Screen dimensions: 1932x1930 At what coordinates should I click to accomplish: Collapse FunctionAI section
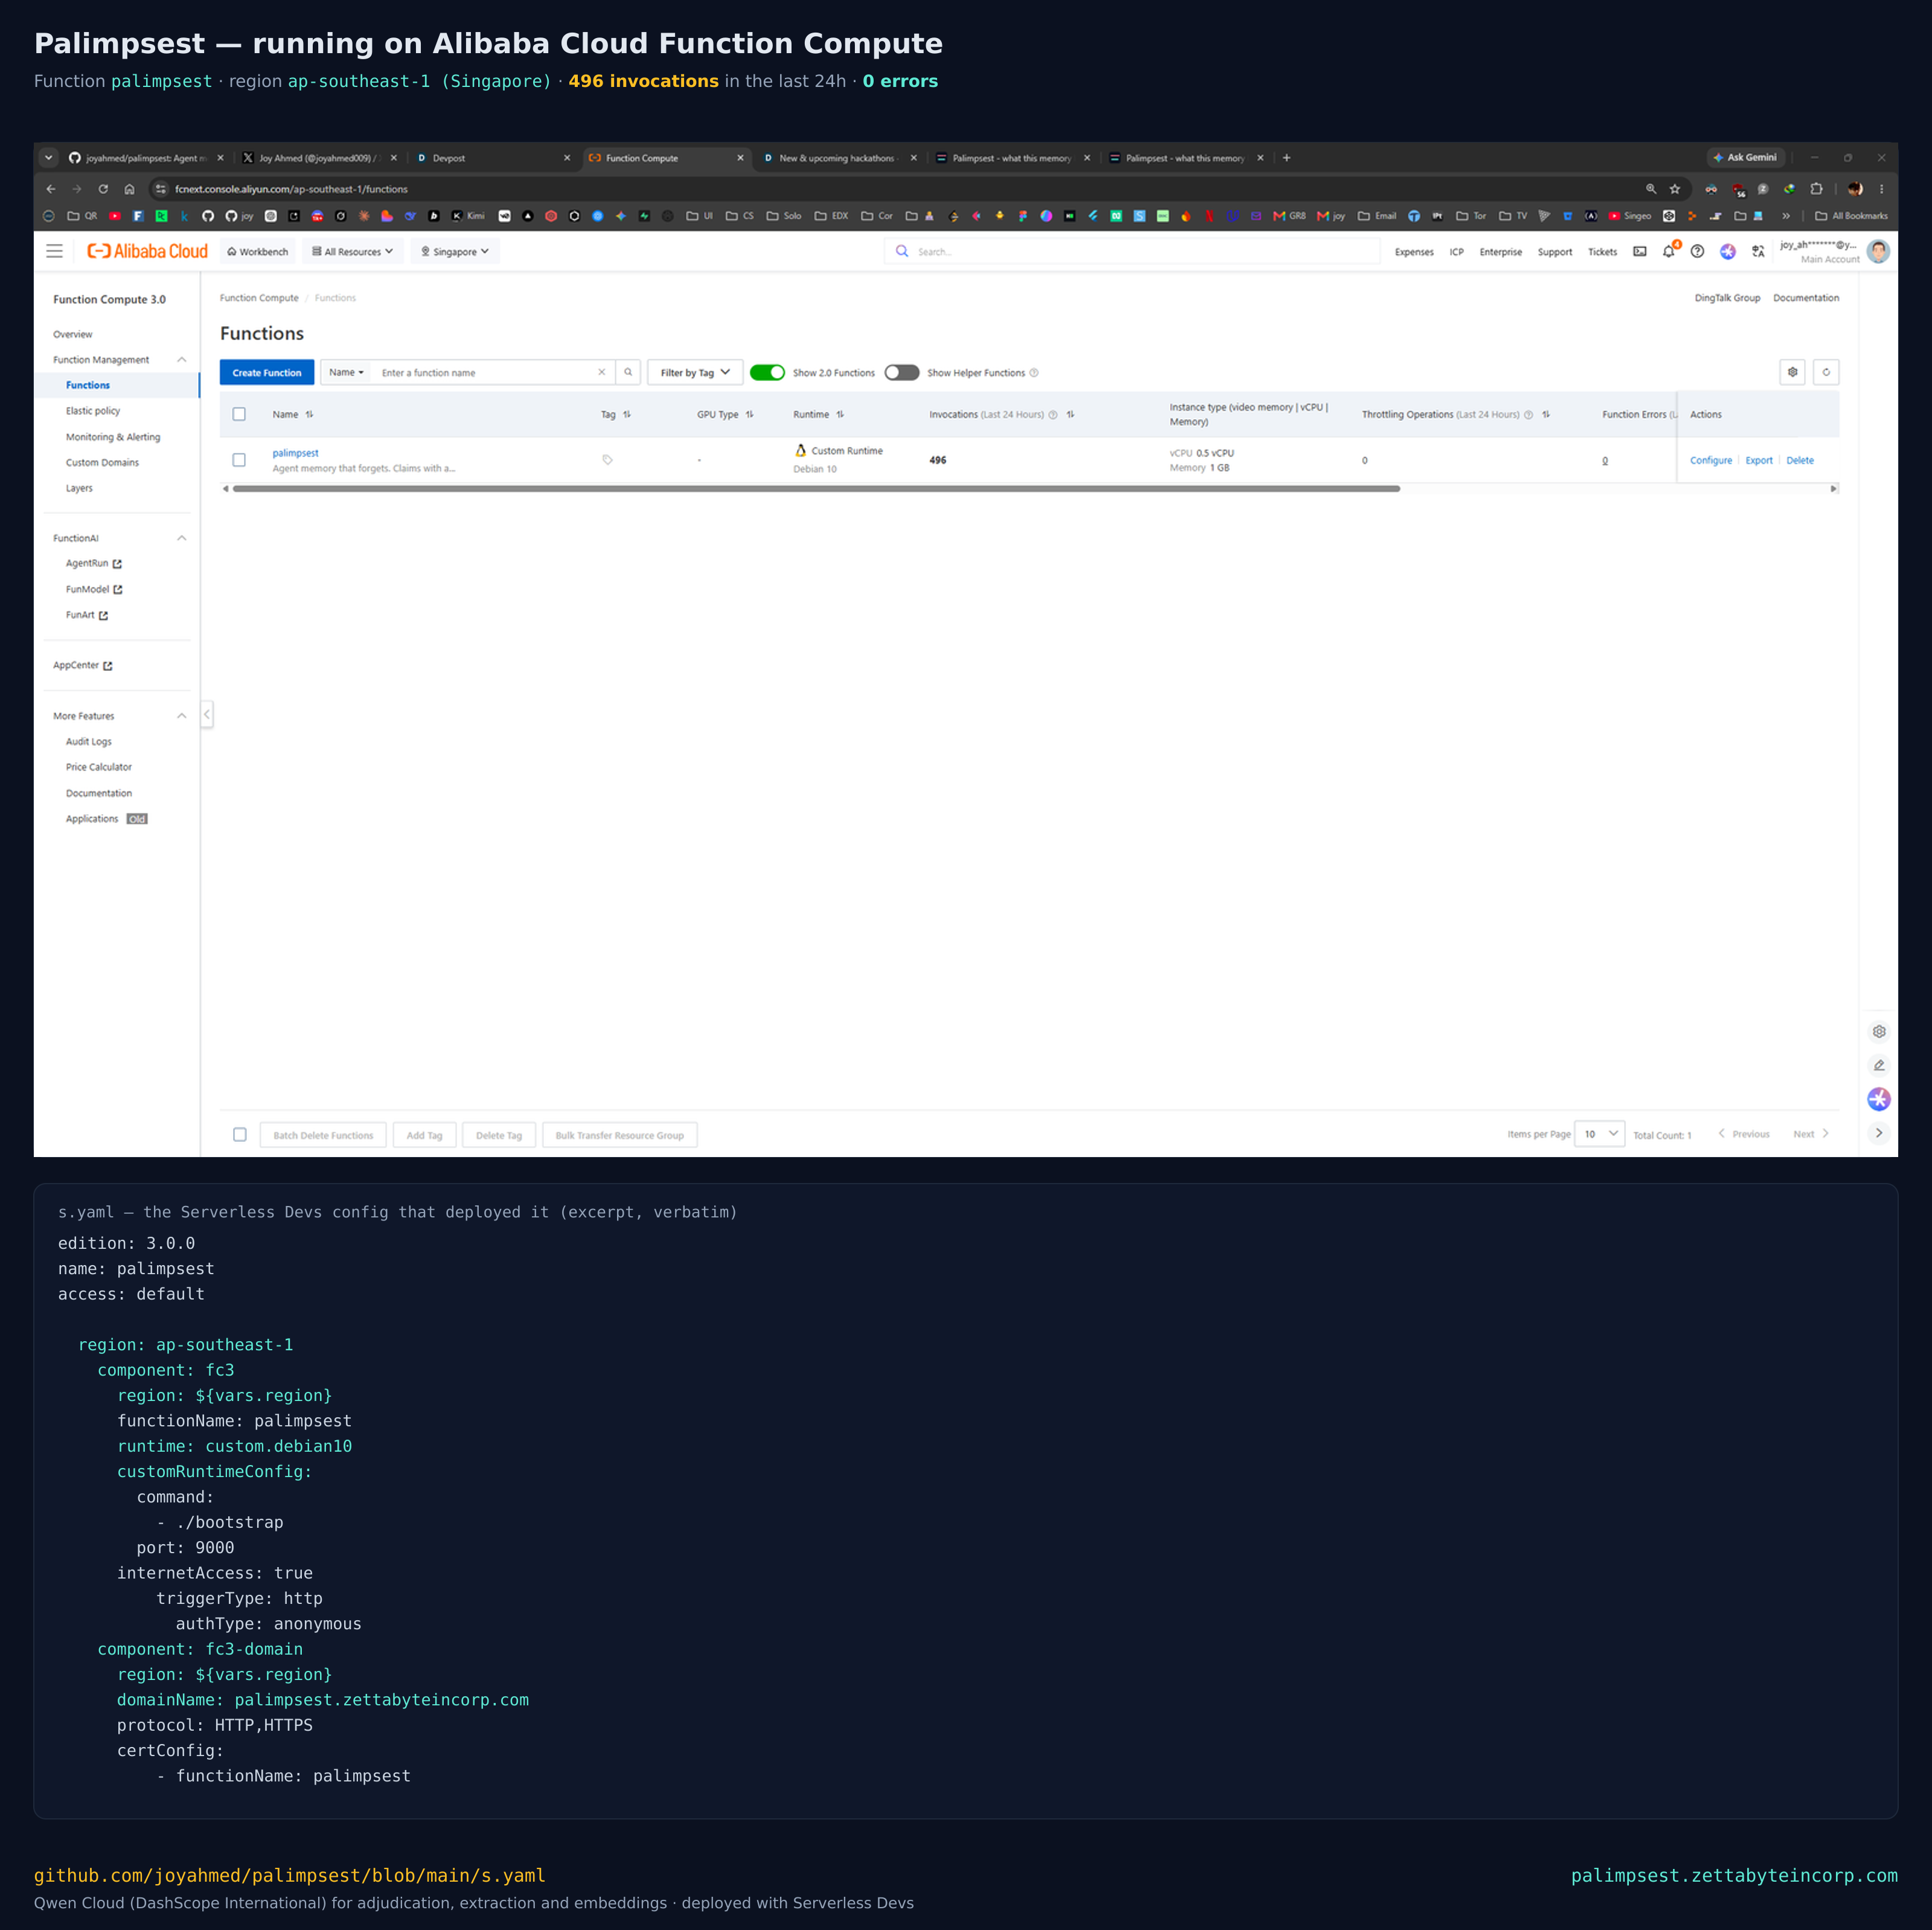coord(181,538)
